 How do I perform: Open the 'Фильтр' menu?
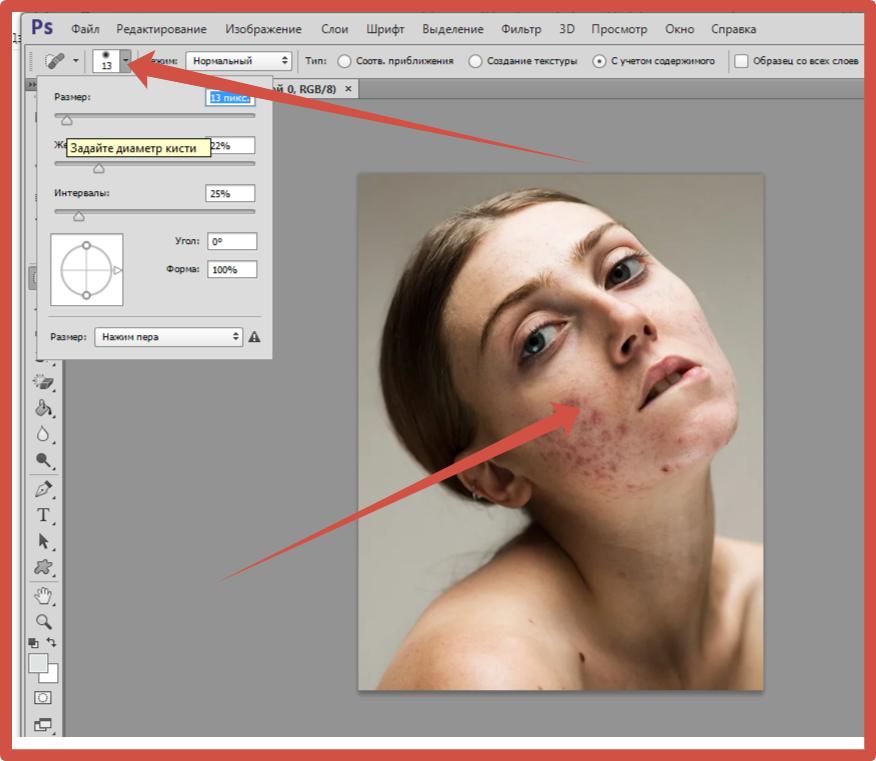pos(520,29)
